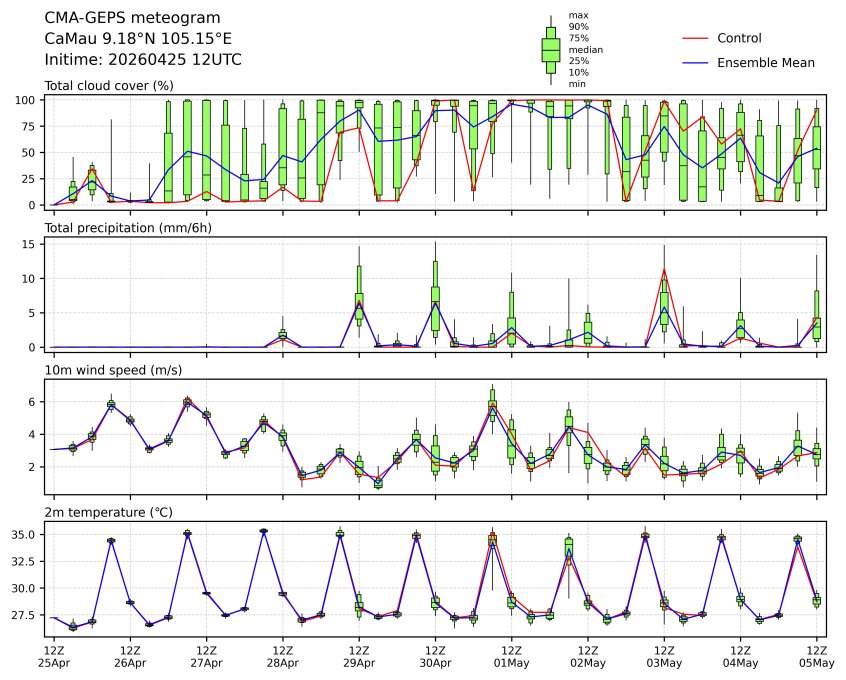
Task: Click the box-plot symbol in the legend
Action: pyautogui.click(x=550, y=49)
